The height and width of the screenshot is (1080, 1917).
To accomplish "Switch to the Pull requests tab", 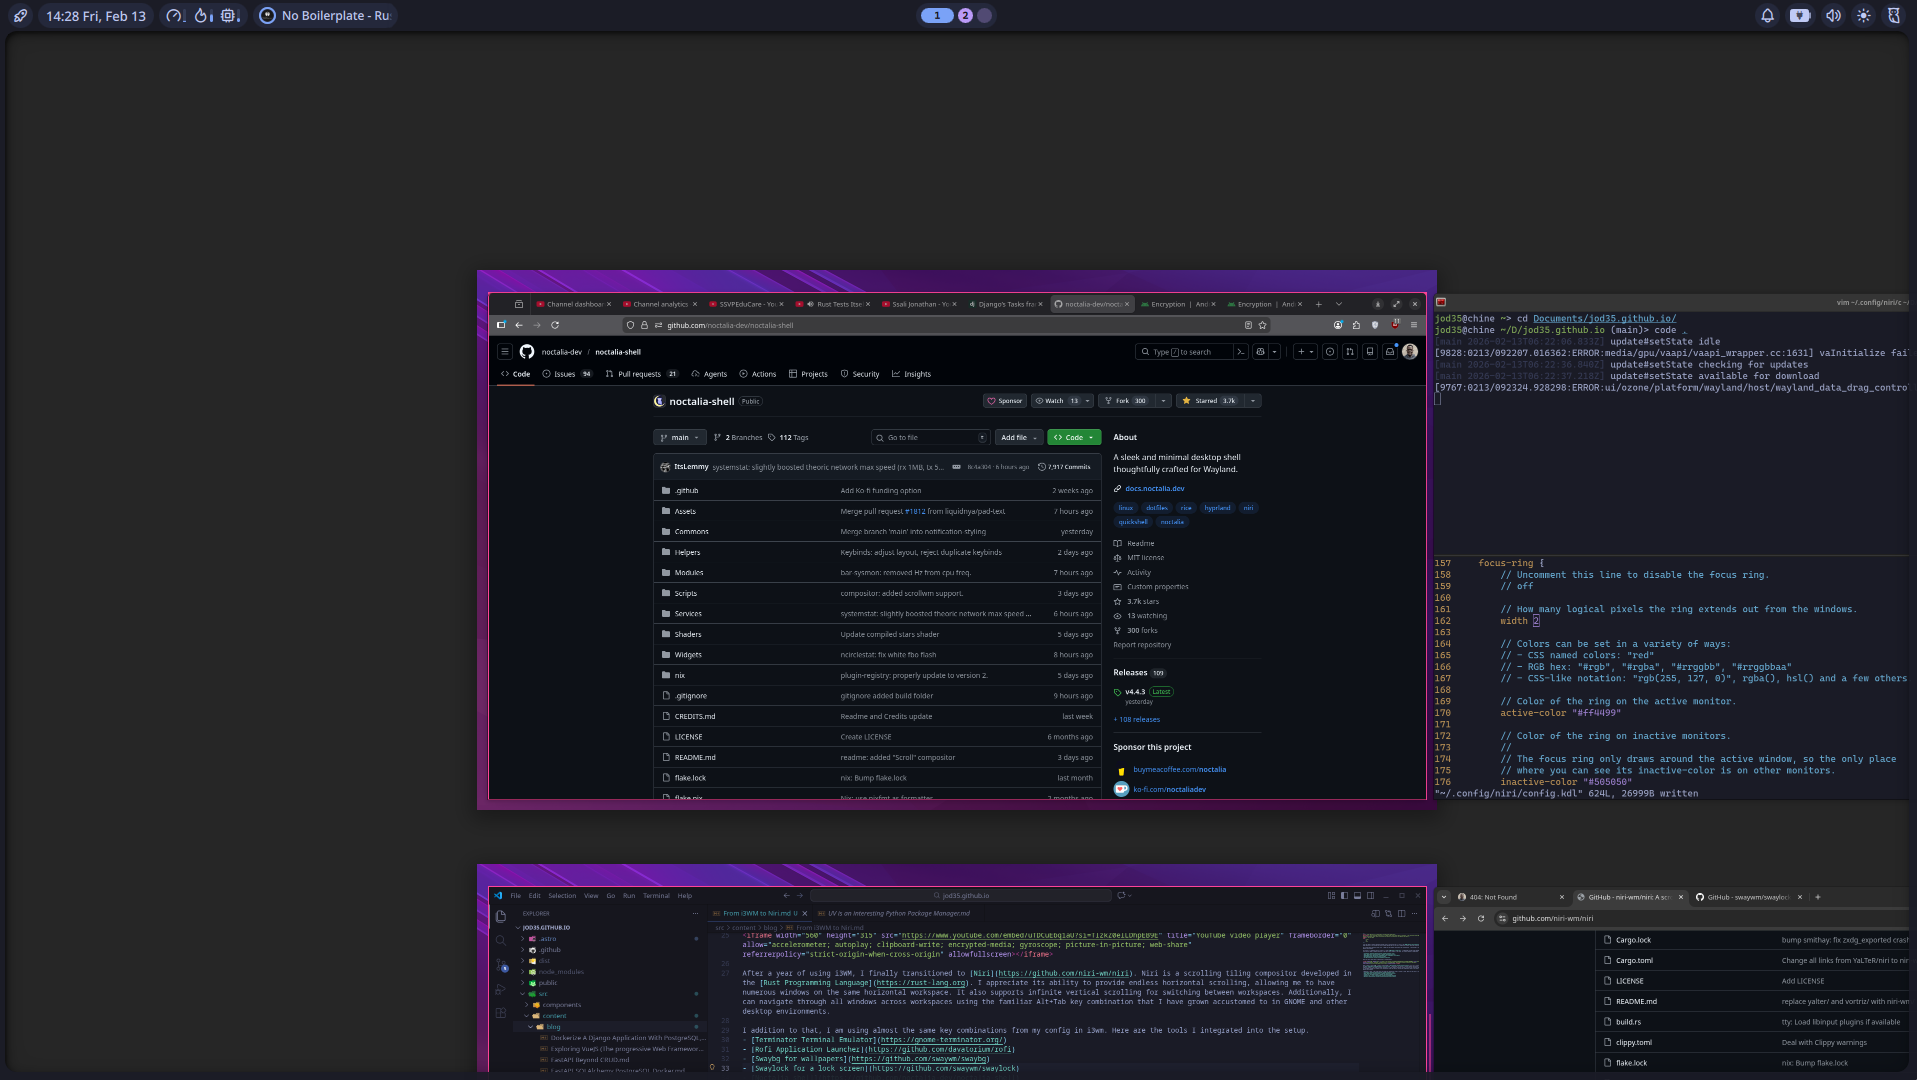I will pyautogui.click(x=639, y=374).
